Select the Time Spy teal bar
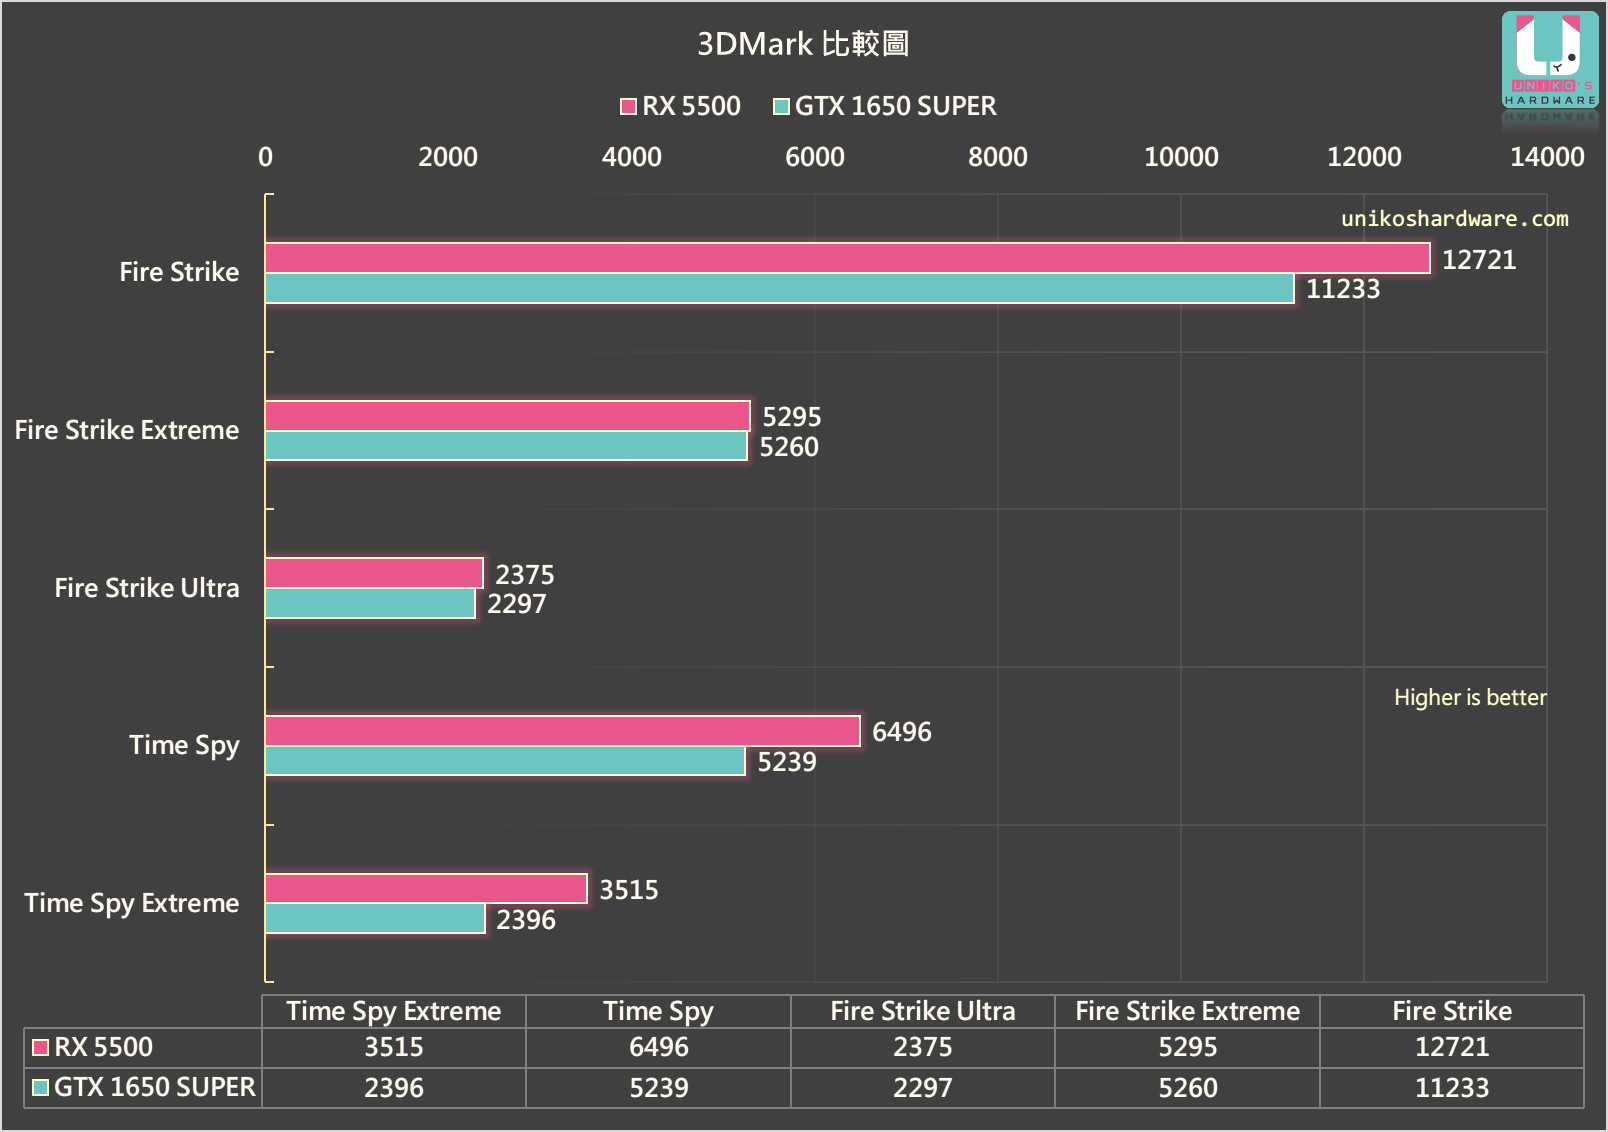 506,761
